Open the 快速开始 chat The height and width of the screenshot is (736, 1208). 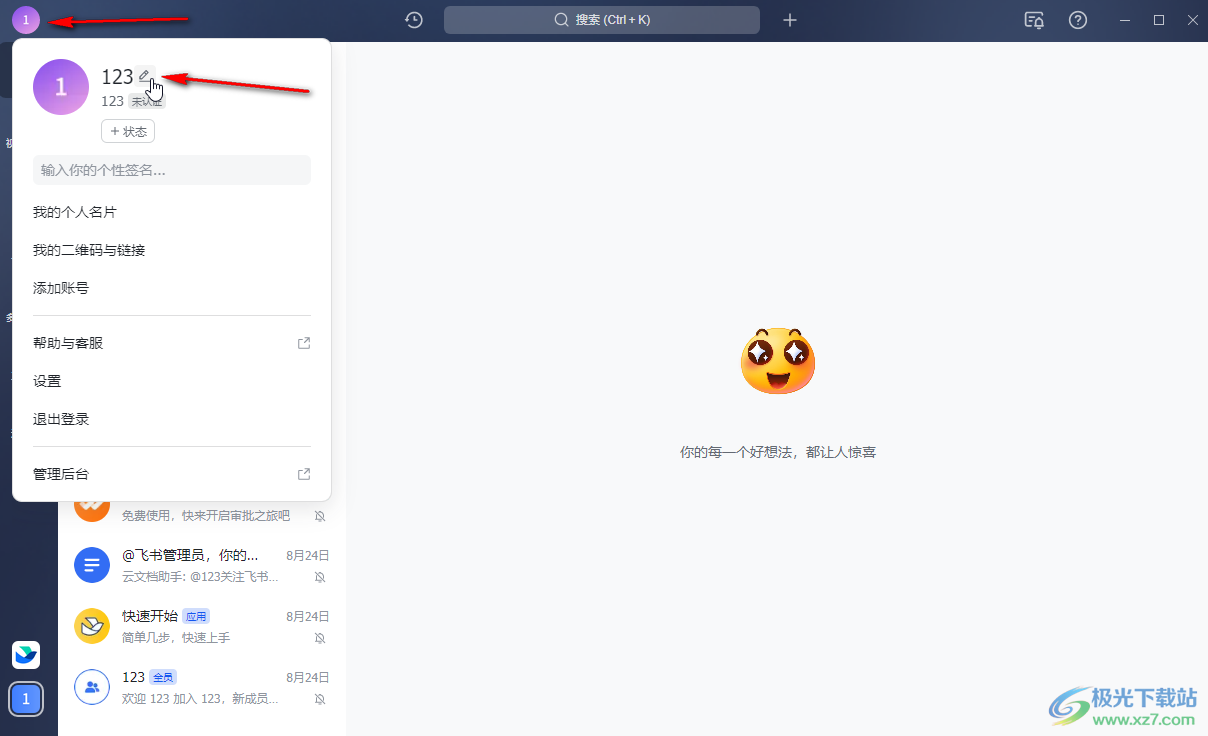202,626
